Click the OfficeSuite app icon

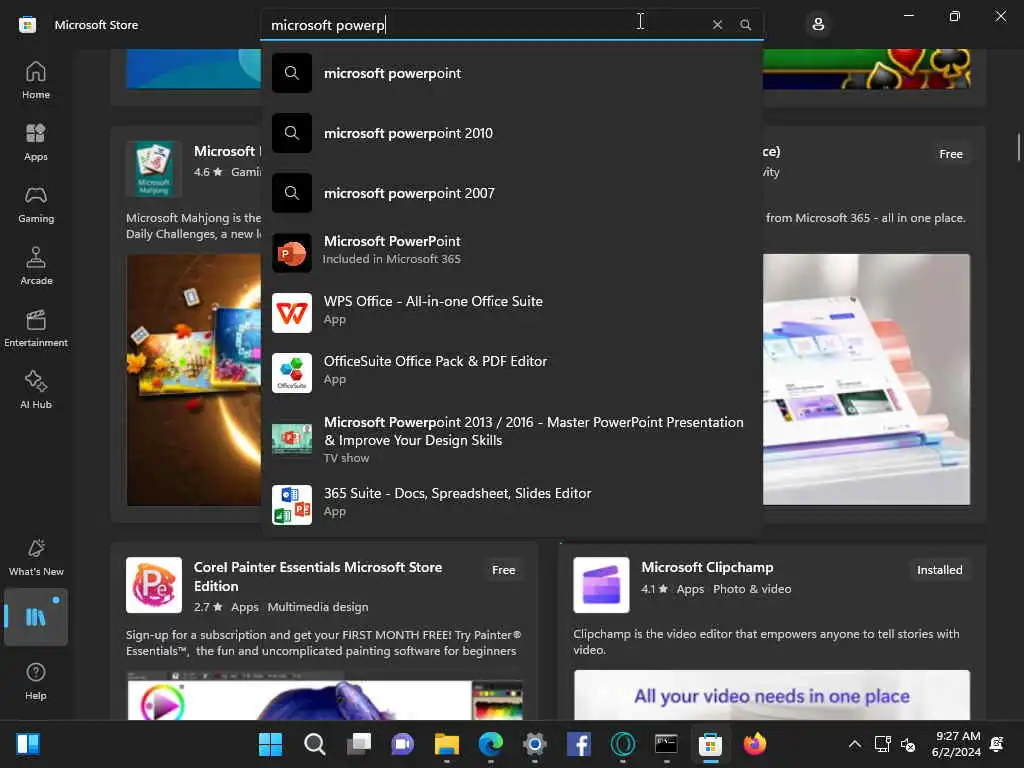(292, 373)
